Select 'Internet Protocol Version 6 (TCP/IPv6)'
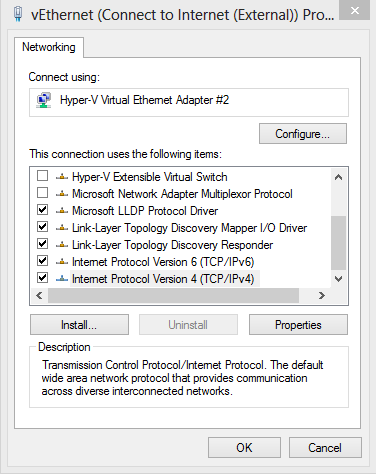This screenshot has height=475, width=376. [163, 262]
